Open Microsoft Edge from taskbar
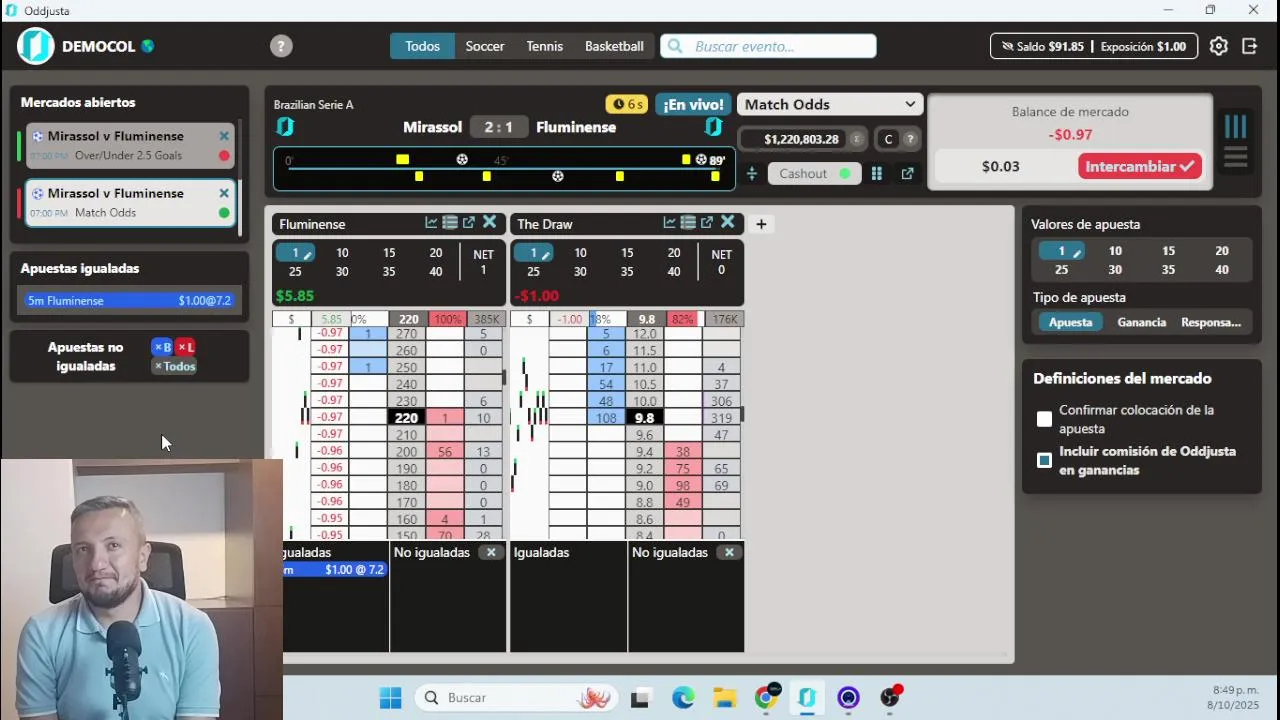This screenshot has height=720, width=1280. [682, 698]
